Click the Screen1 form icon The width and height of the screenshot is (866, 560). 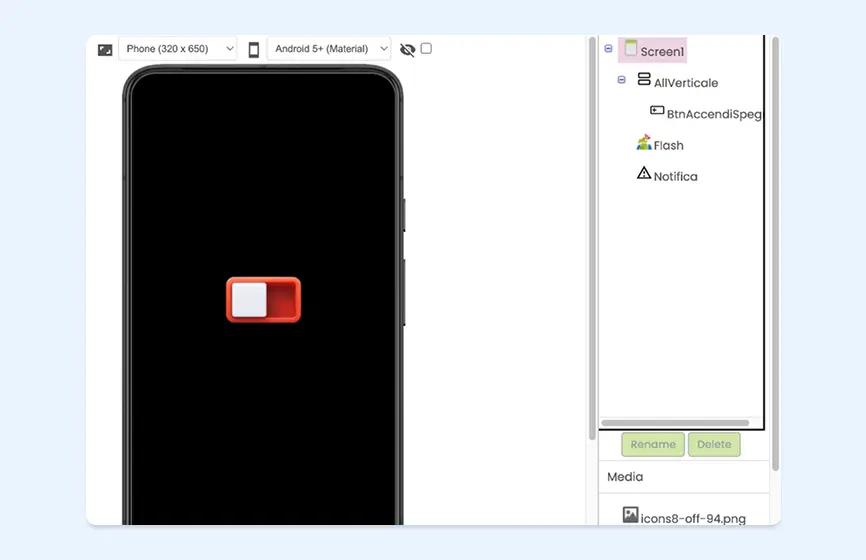tap(631, 48)
